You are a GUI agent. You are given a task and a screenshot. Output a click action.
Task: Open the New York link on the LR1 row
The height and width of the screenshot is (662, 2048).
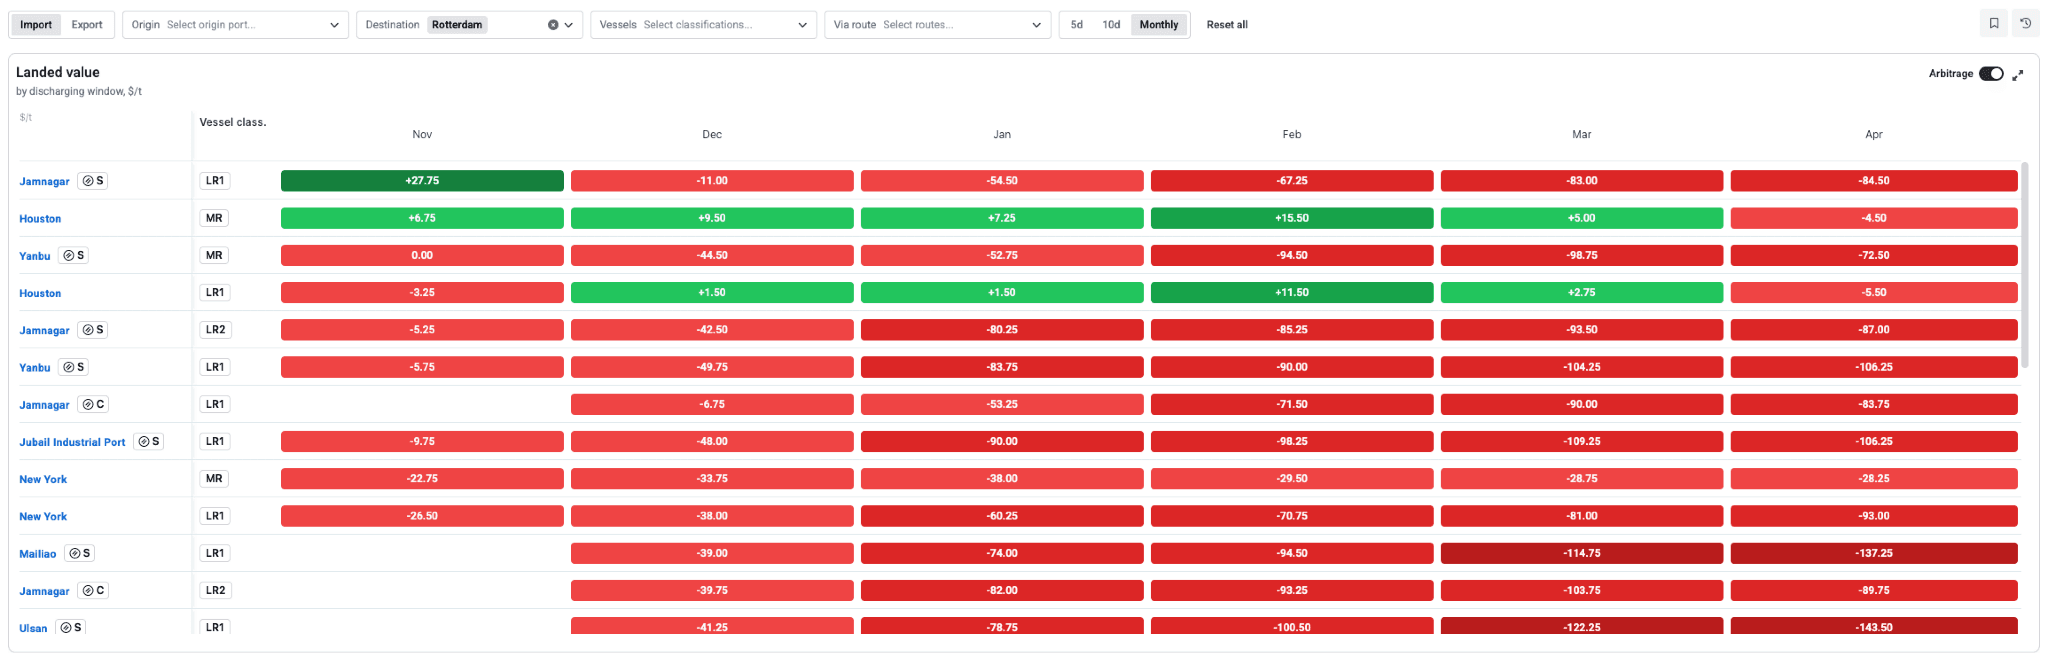click(43, 516)
